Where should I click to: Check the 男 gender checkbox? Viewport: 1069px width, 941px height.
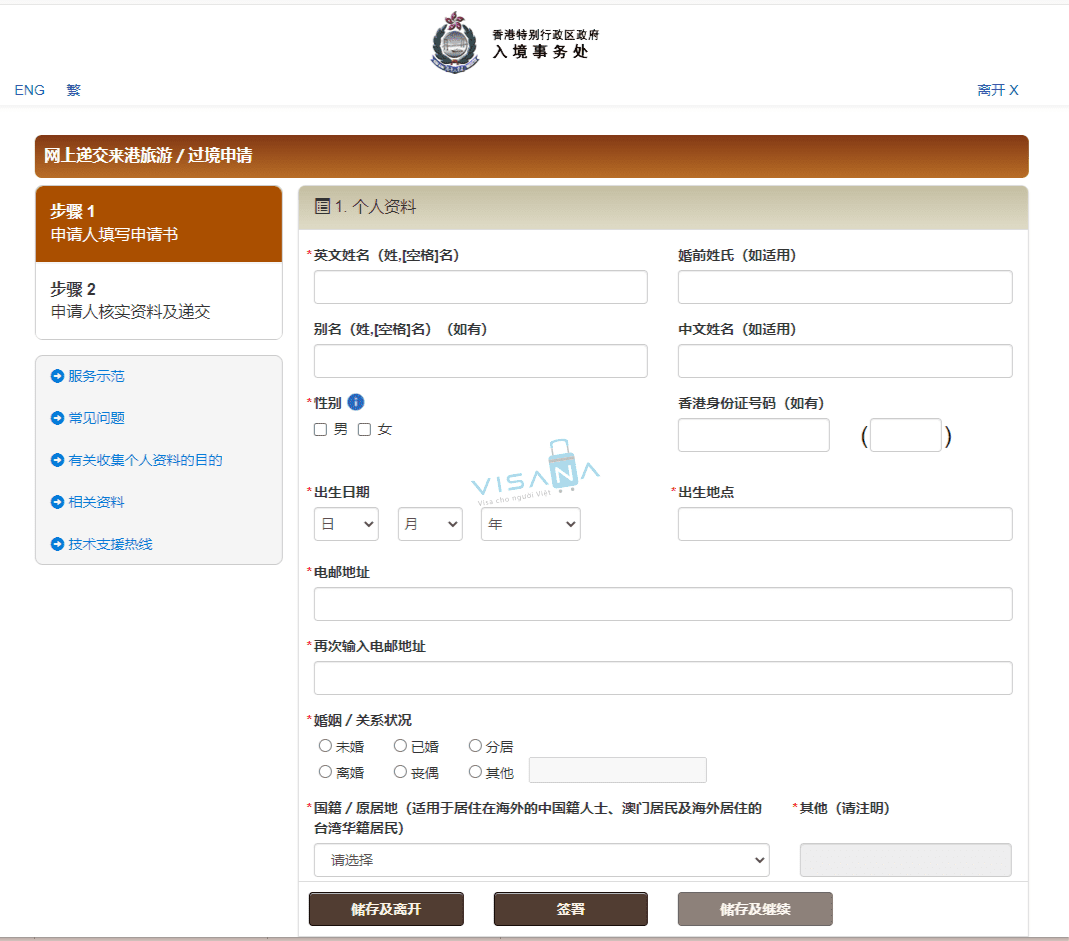coord(320,429)
